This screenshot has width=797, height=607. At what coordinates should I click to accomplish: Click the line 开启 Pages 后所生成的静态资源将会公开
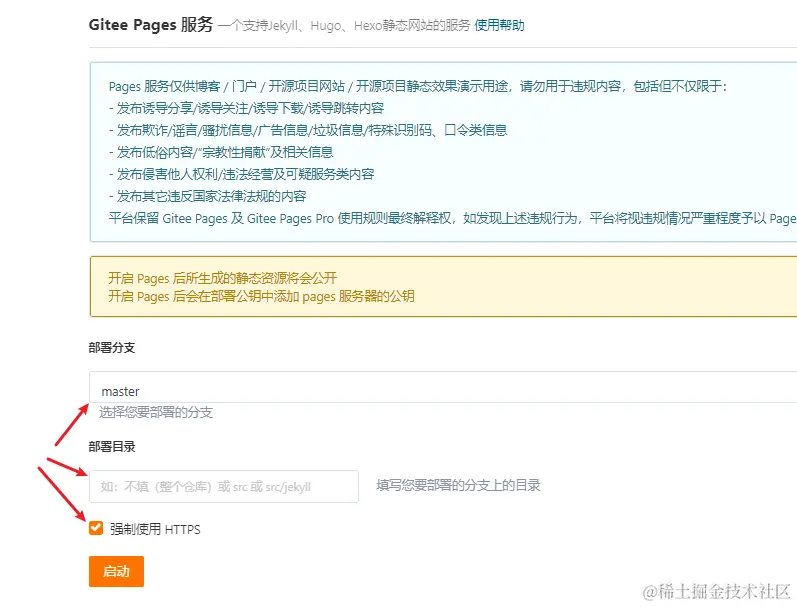pyautogui.click(x=223, y=278)
